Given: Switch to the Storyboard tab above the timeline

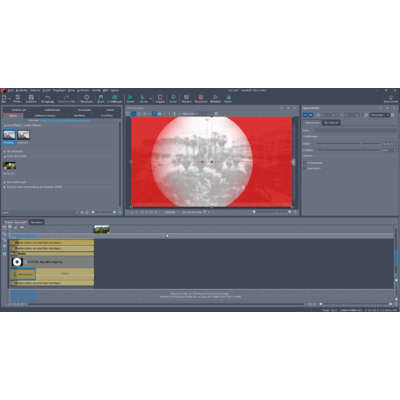Looking at the screenshot, I should point(36,222).
